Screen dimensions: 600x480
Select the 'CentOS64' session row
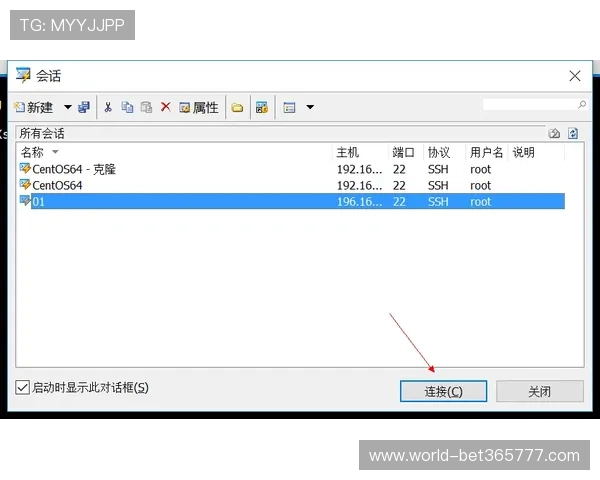coord(292,186)
